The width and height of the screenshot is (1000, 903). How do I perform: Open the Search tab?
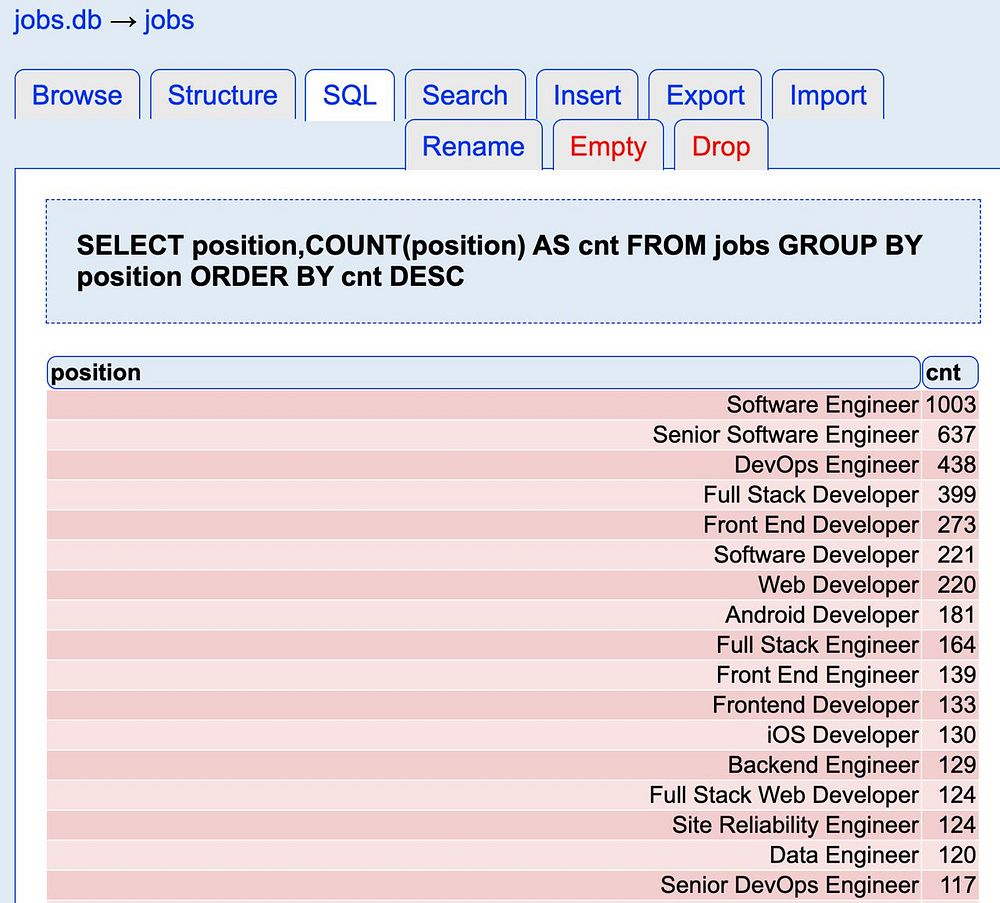coord(465,96)
